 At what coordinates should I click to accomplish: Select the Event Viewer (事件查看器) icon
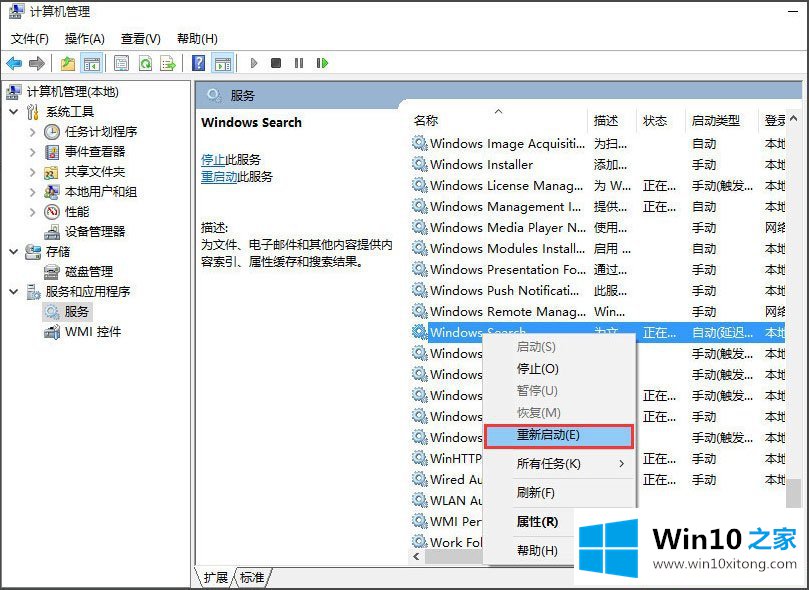(x=52, y=152)
